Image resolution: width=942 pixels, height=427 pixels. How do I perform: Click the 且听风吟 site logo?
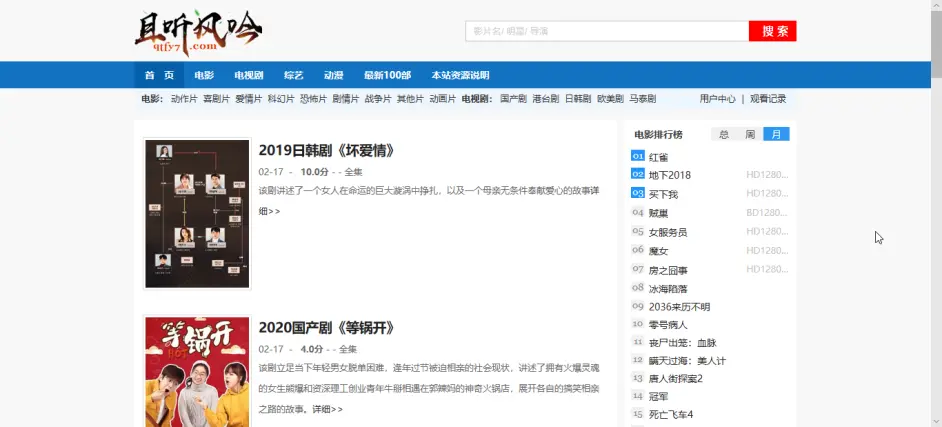pos(198,31)
